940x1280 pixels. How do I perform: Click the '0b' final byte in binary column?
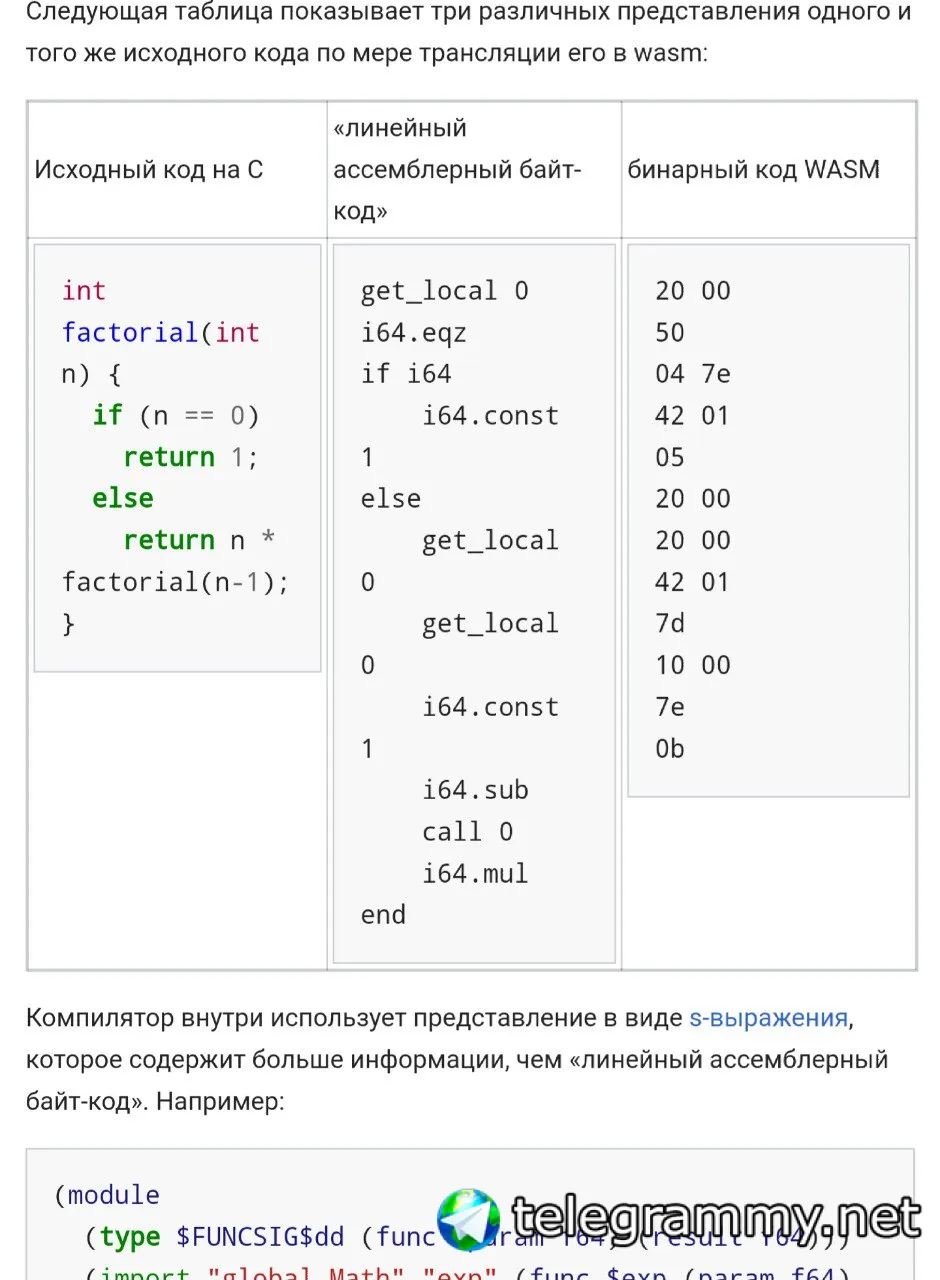(x=670, y=748)
